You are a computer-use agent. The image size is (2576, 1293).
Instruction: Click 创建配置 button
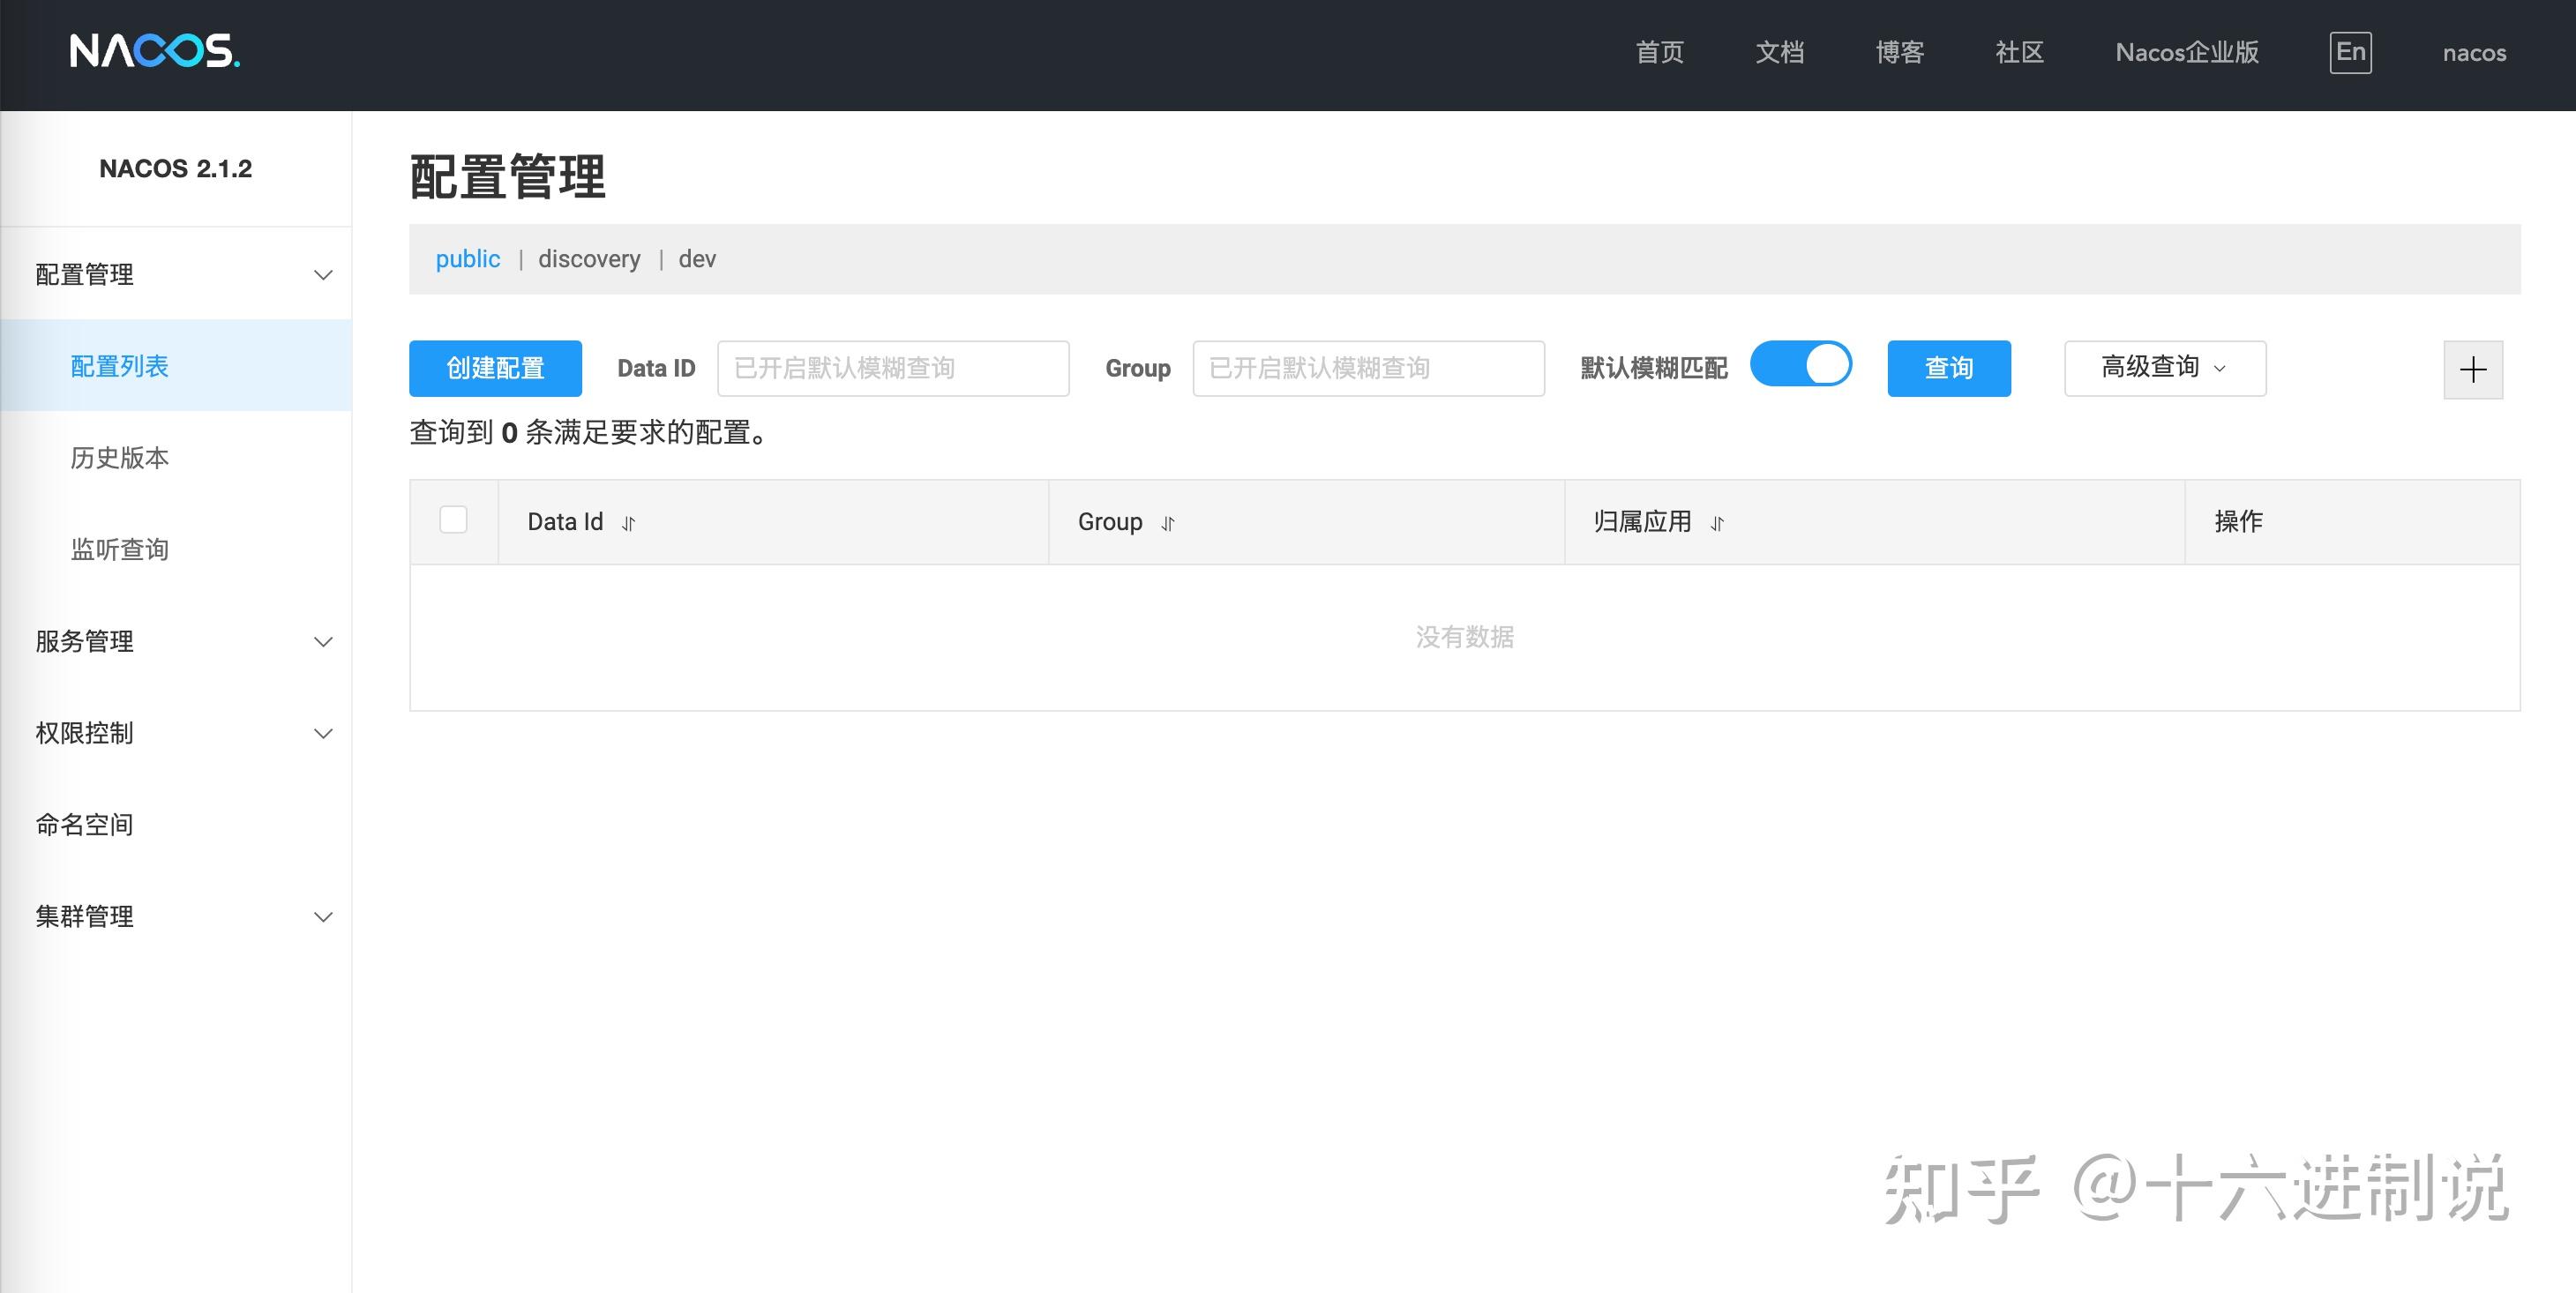pyautogui.click(x=495, y=368)
